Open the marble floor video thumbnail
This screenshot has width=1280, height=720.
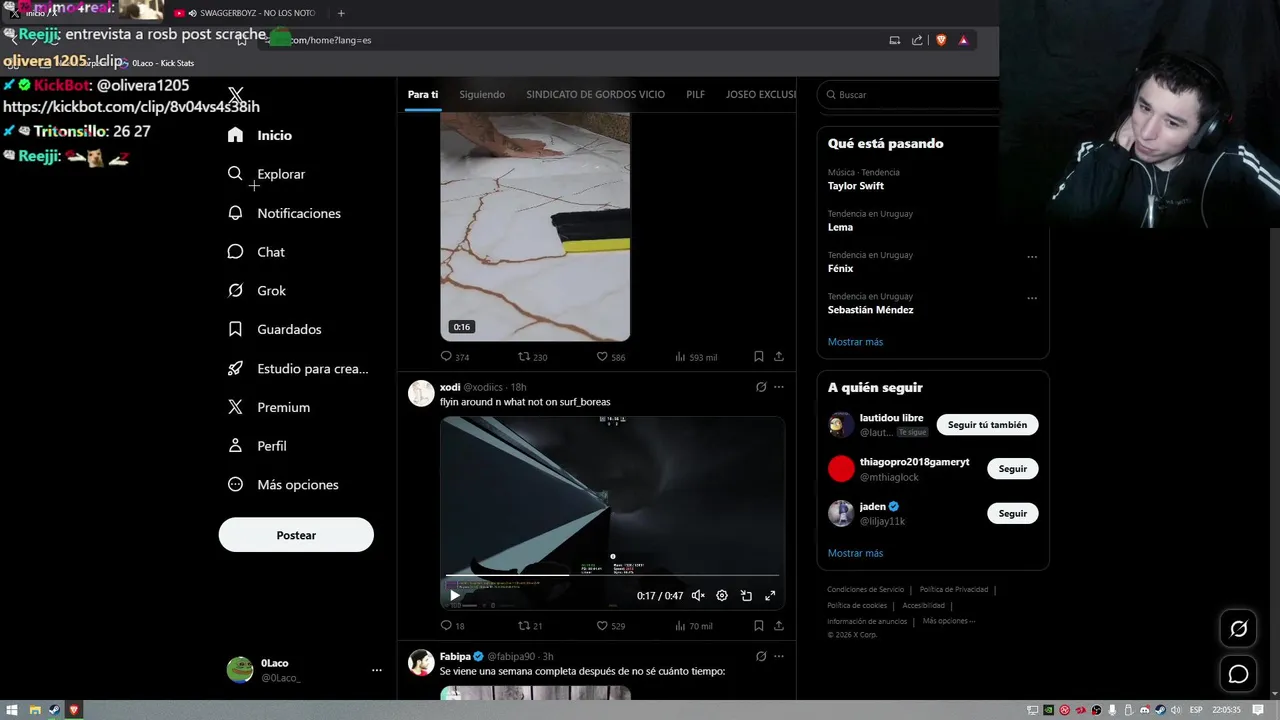coord(535,227)
